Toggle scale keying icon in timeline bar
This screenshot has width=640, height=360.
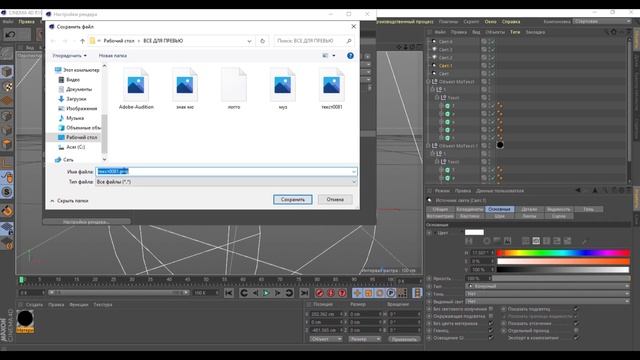coord(368,293)
